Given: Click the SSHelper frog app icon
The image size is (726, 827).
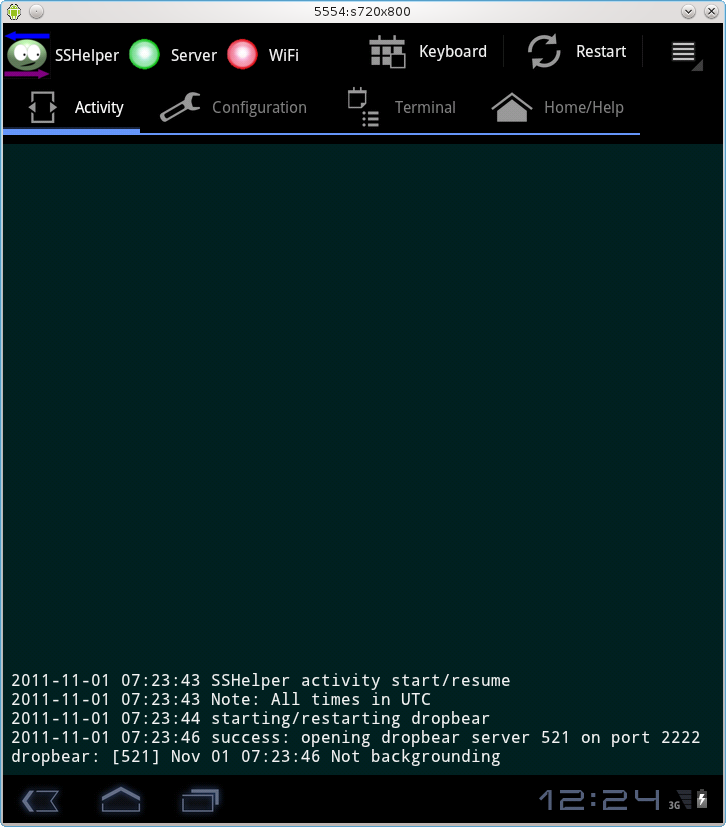Looking at the screenshot, I should 27,55.
